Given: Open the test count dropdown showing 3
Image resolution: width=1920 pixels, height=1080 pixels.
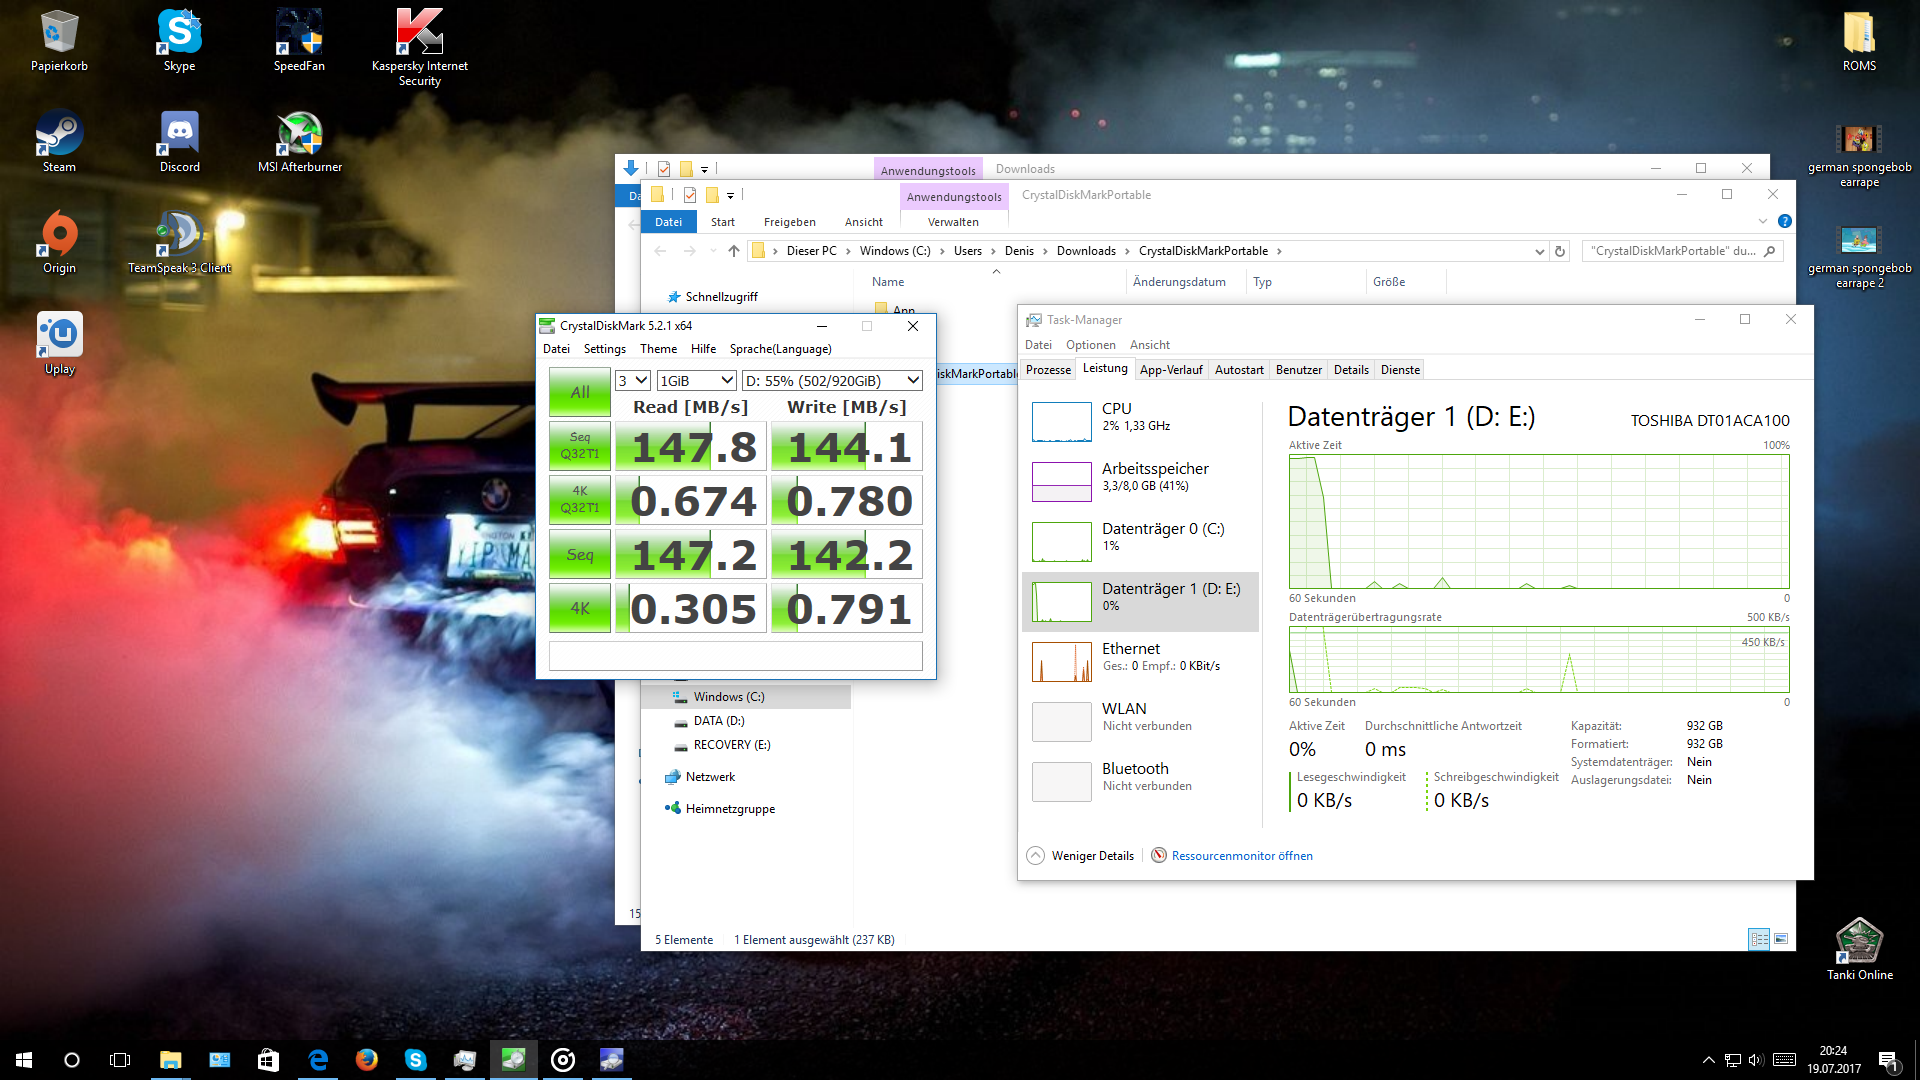Looking at the screenshot, I should [x=633, y=381].
